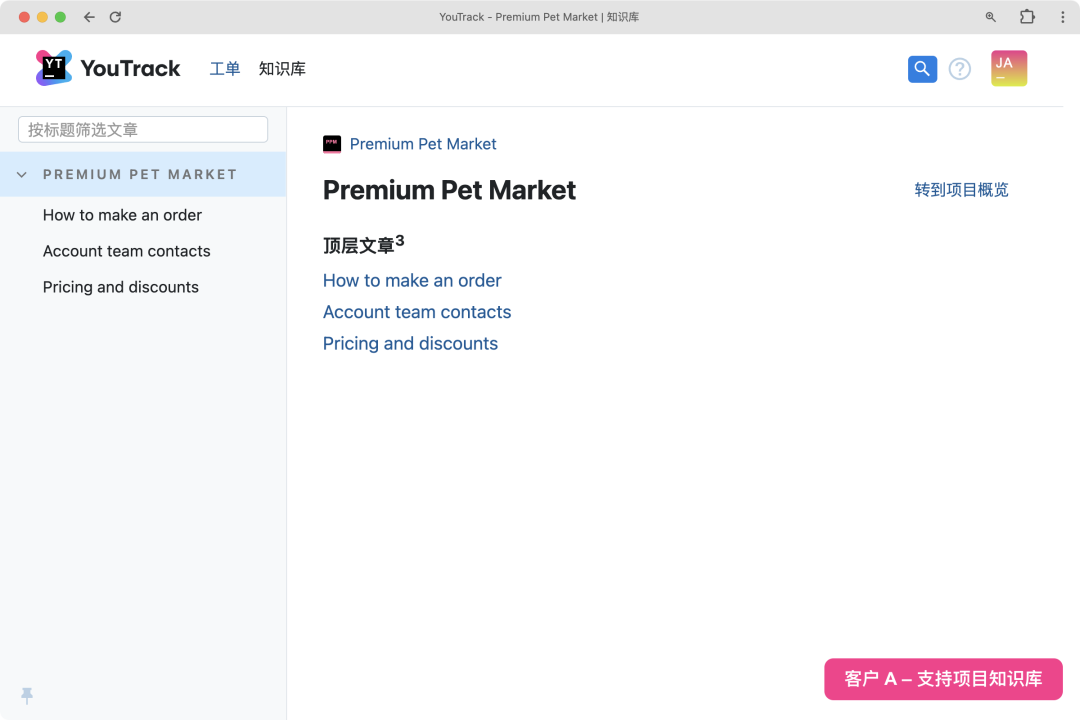Image resolution: width=1080 pixels, height=720 pixels.
Task: Open the browser three-dot menu
Action: tap(1063, 17)
